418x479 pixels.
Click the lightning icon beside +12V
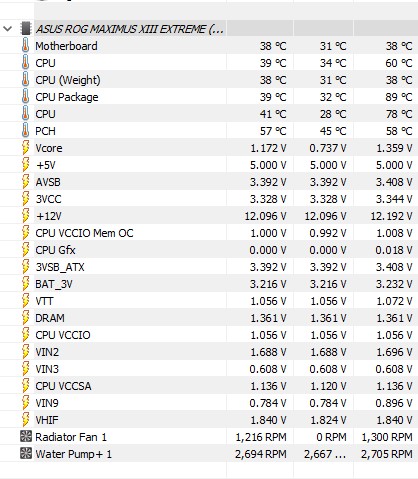[25, 216]
